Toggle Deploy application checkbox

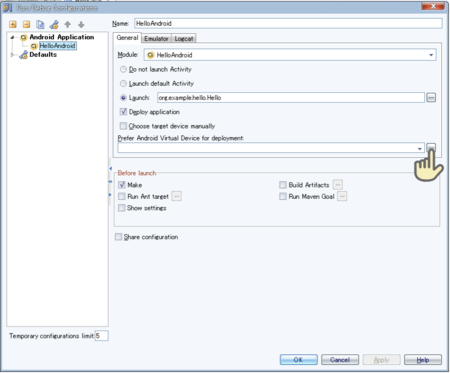tap(123, 112)
